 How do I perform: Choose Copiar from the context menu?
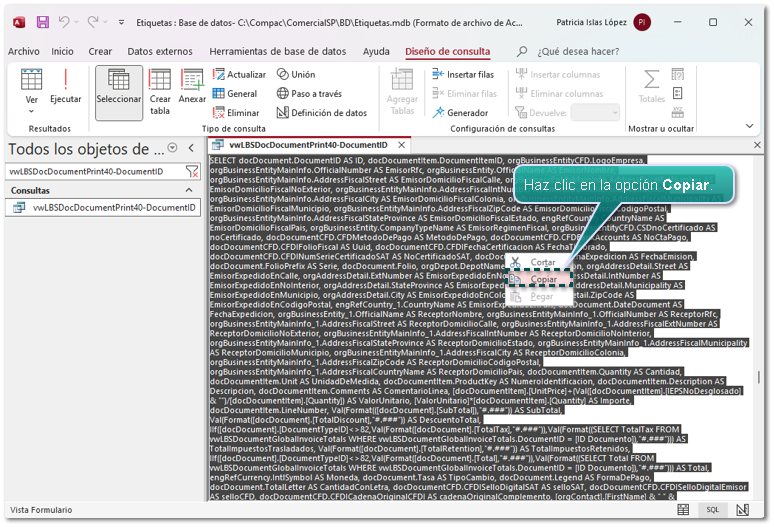click(x=543, y=279)
